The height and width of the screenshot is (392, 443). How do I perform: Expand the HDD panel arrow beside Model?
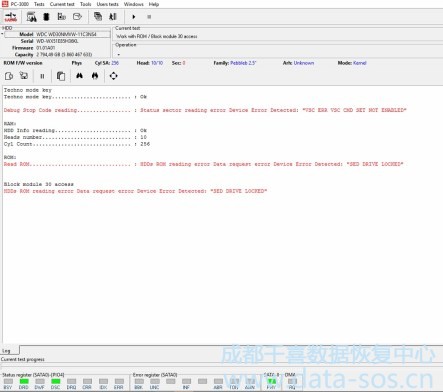coord(2,34)
